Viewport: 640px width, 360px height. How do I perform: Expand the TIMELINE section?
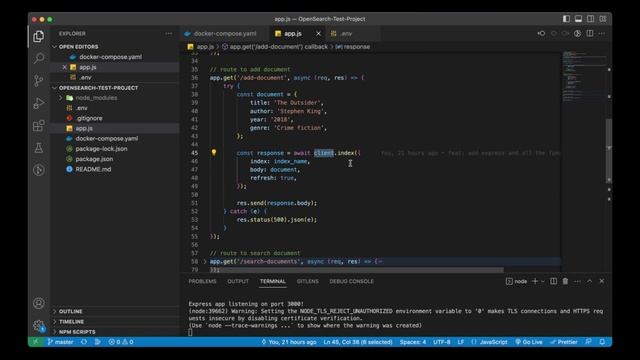(71, 322)
